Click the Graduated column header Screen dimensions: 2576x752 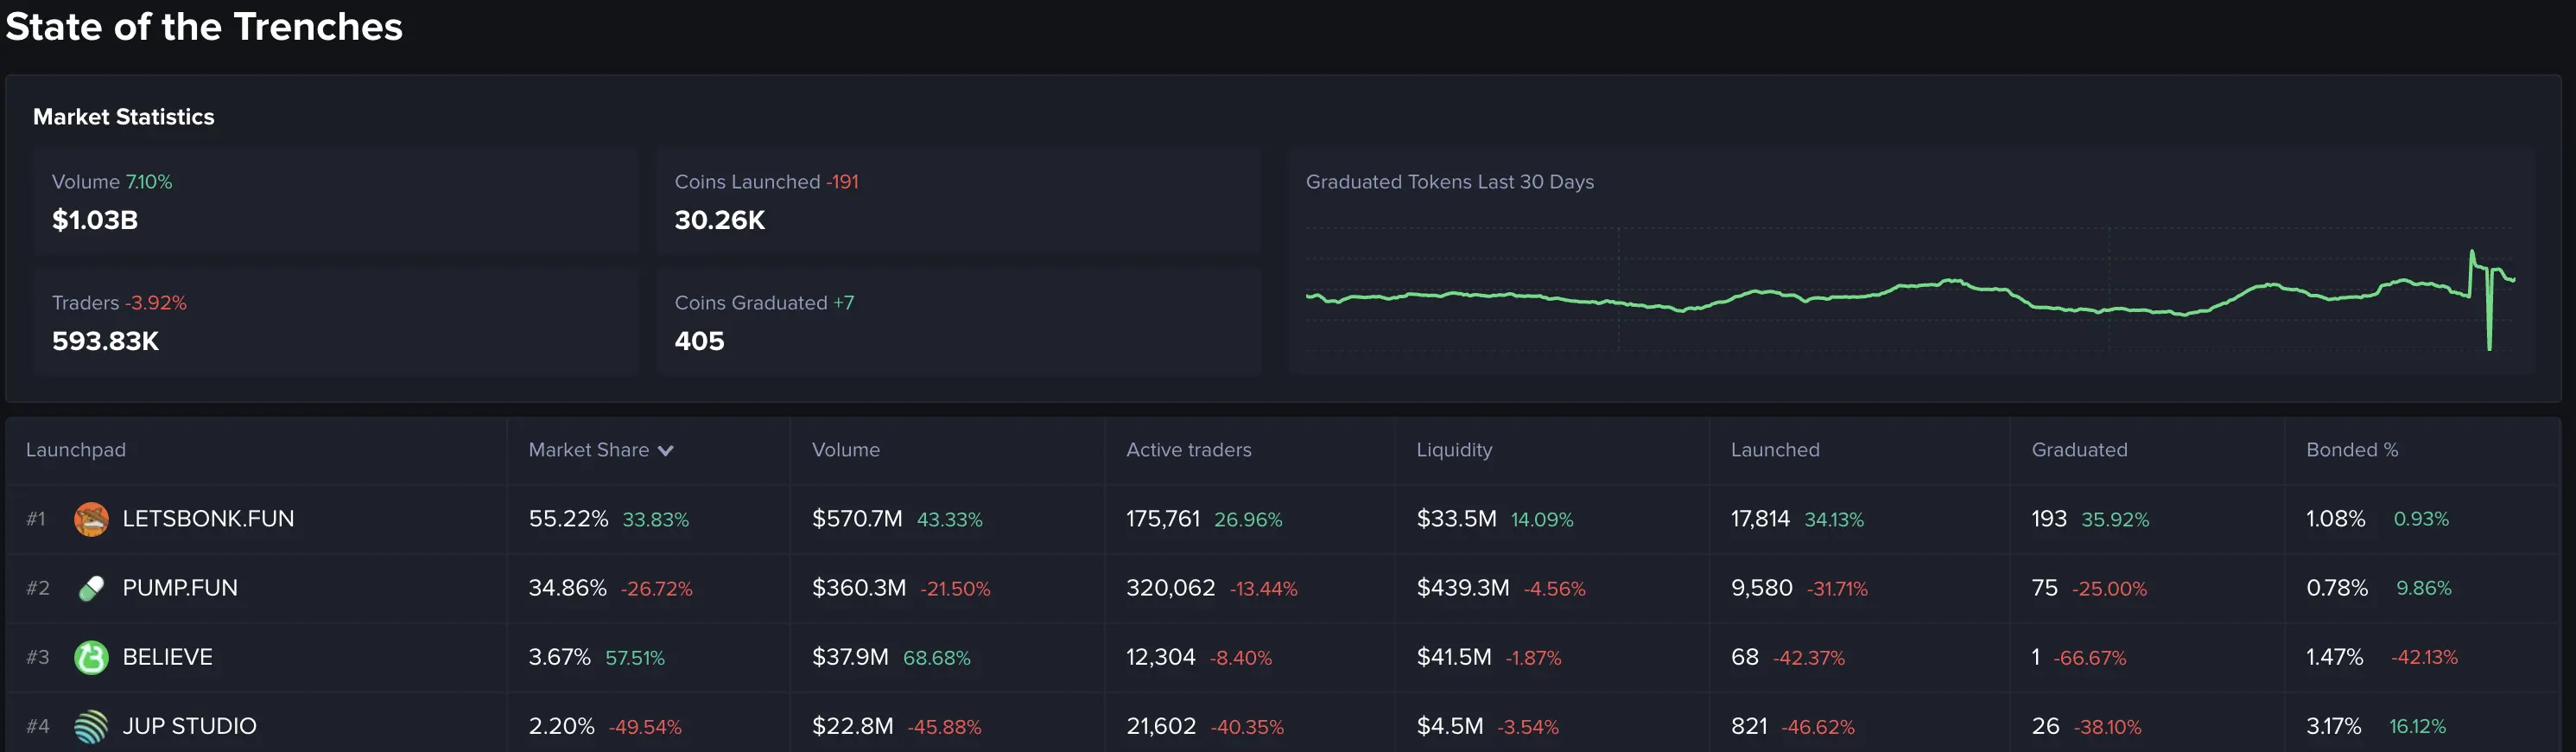click(2078, 450)
